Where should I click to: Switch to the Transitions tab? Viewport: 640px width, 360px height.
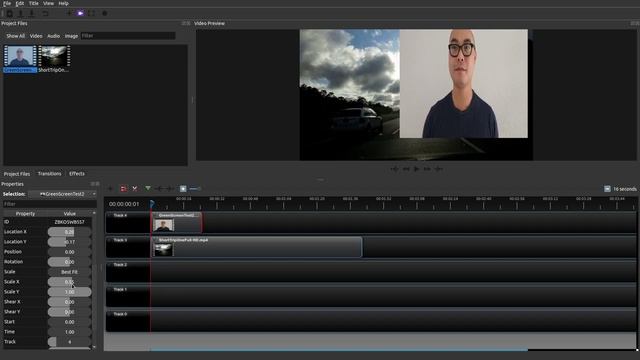49,174
